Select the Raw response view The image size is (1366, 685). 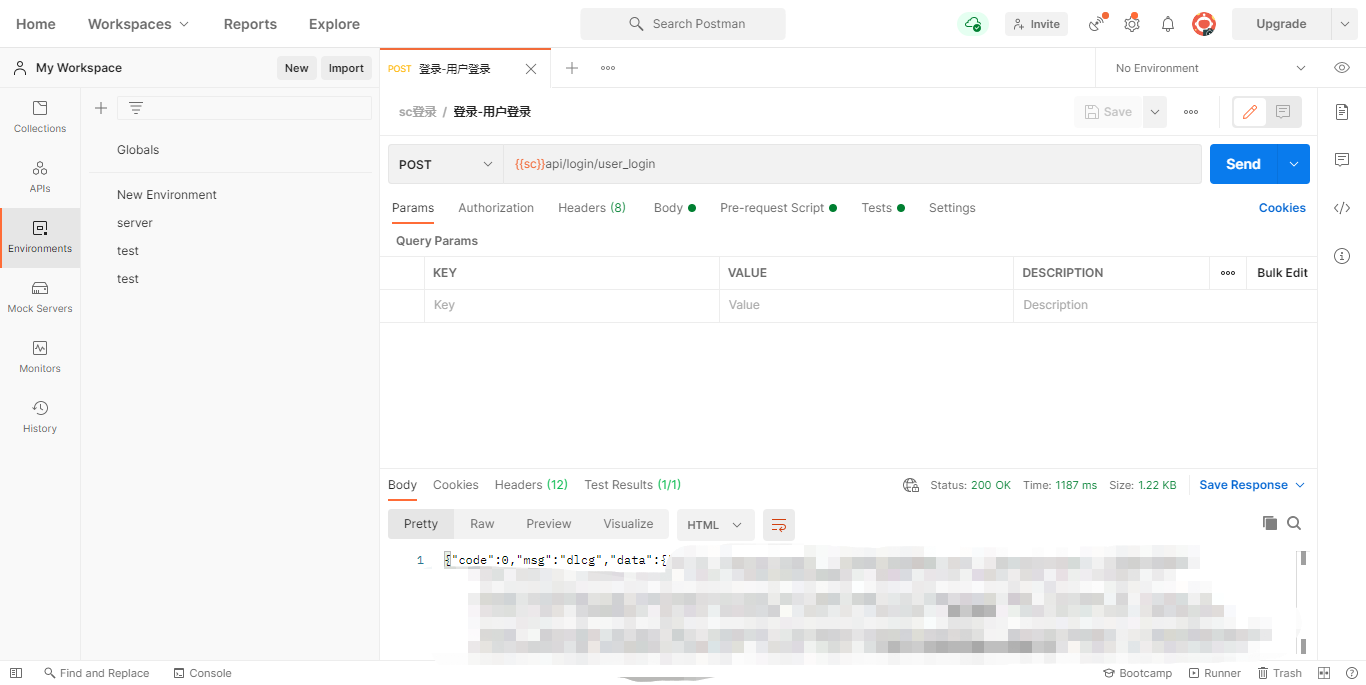pos(482,524)
